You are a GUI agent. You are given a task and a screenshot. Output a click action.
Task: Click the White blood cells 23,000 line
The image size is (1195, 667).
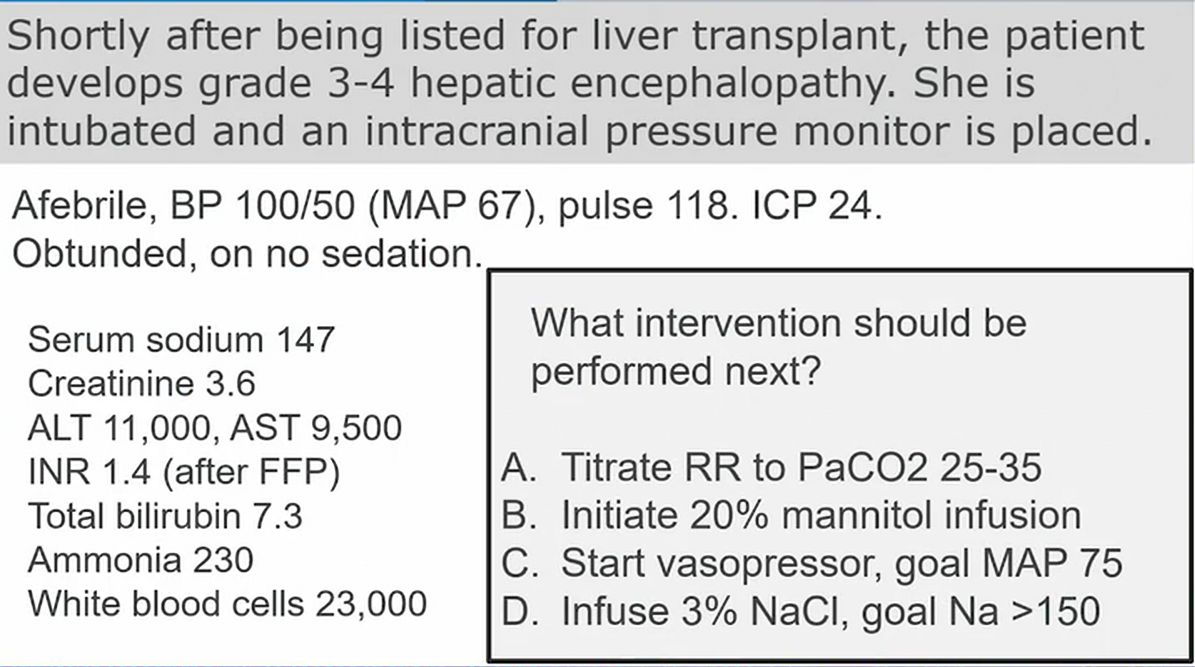227,604
